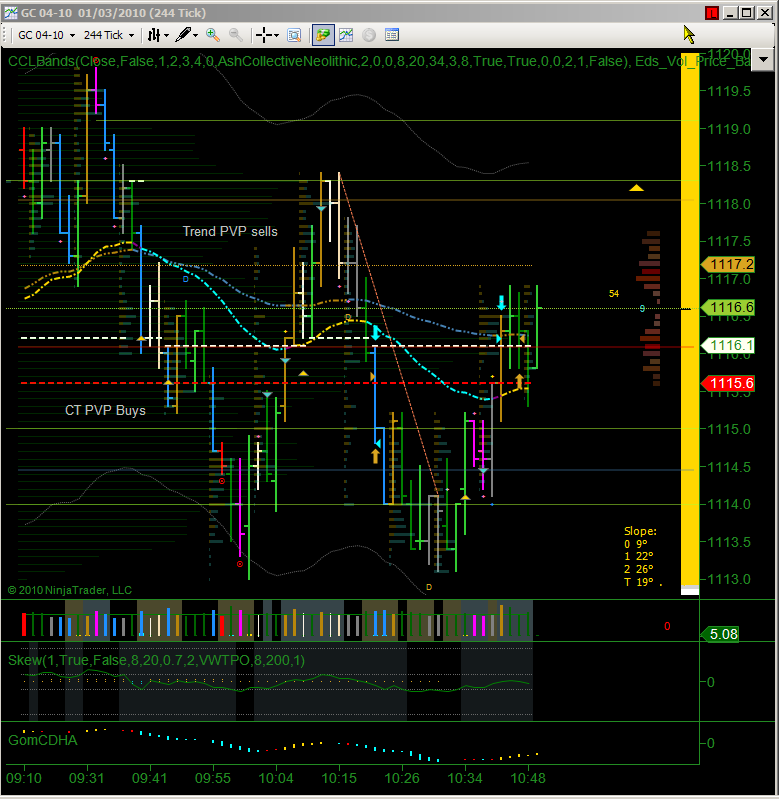Click the 1114.0 price axis label
The image size is (779, 799).
[729, 504]
